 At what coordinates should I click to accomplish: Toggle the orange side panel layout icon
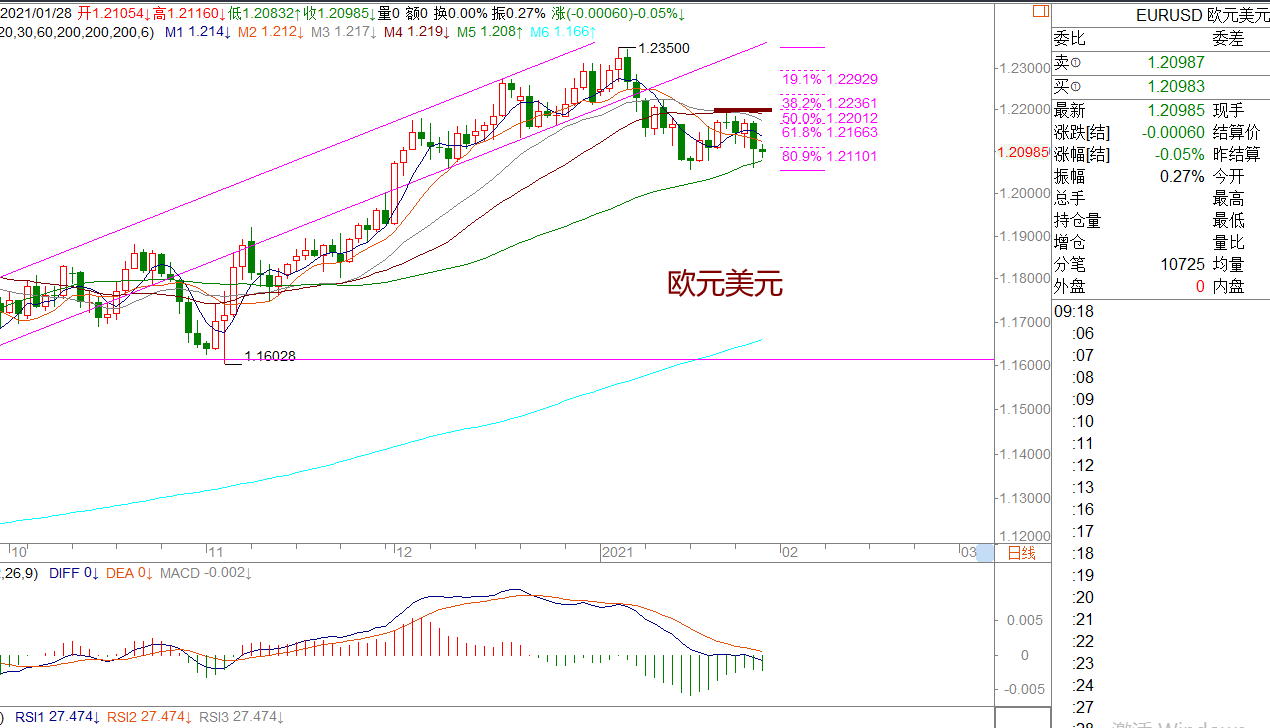click(1039, 11)
